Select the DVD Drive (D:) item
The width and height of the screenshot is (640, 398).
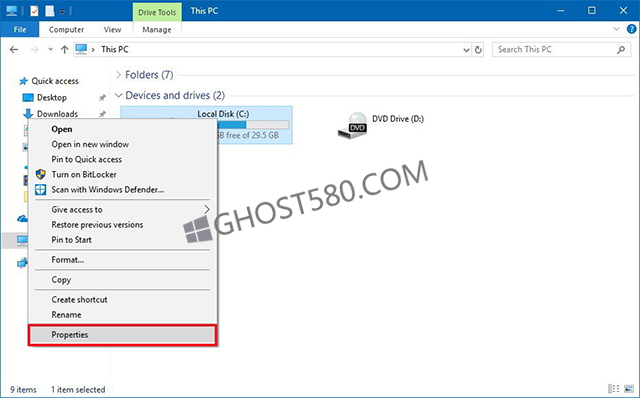pos(380,125)
